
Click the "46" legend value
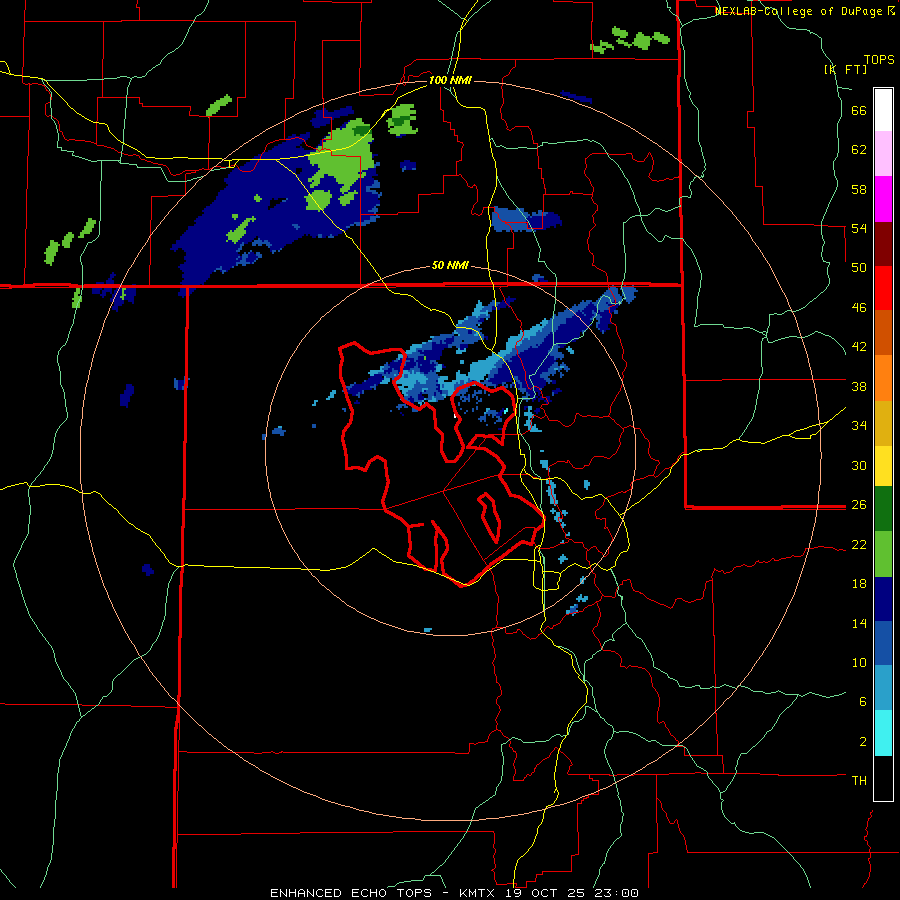[x=859, y=308]
